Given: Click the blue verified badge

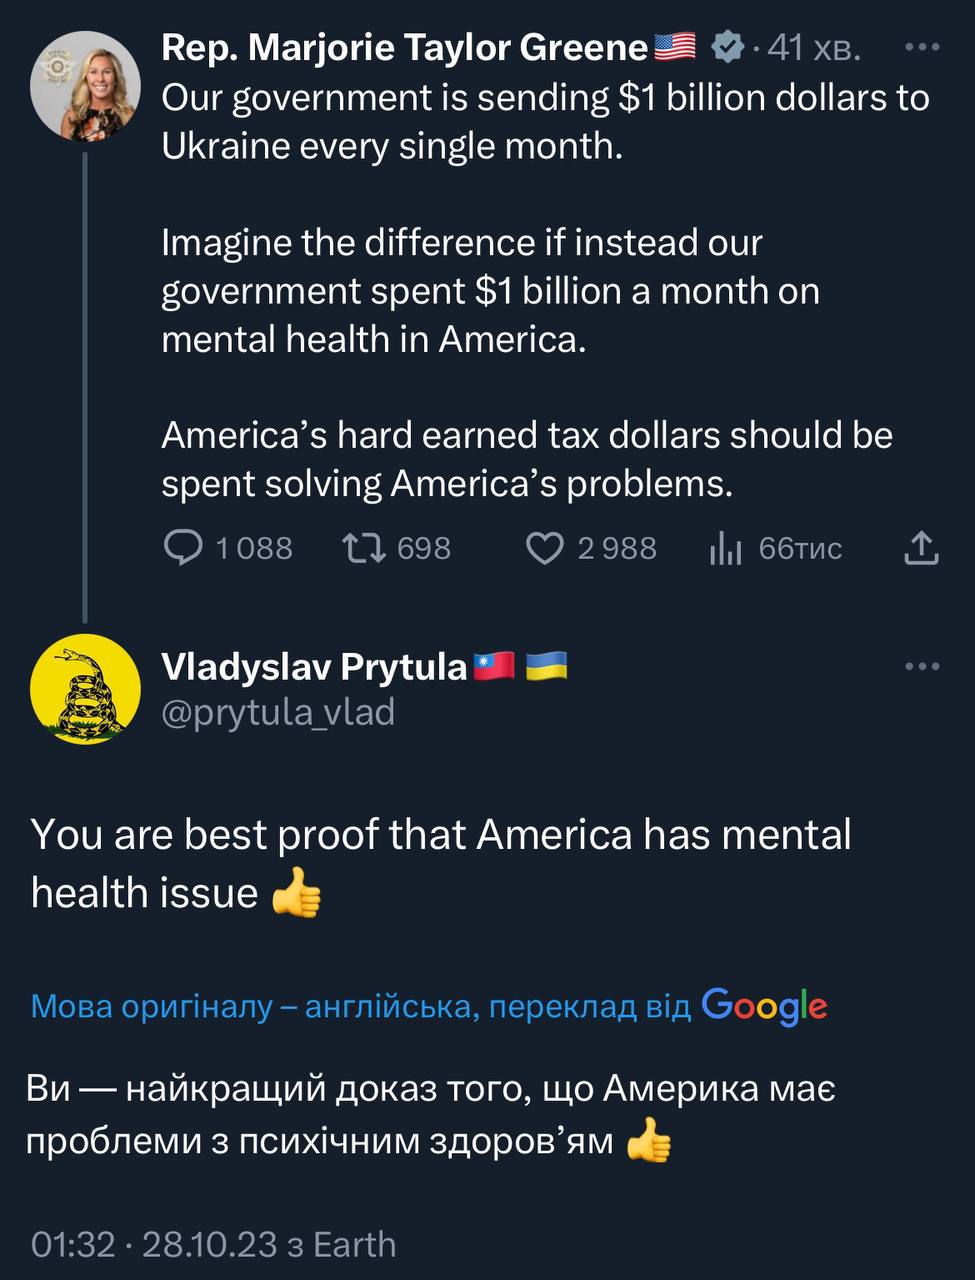Looking at the screenshot, I should (727, 46).
